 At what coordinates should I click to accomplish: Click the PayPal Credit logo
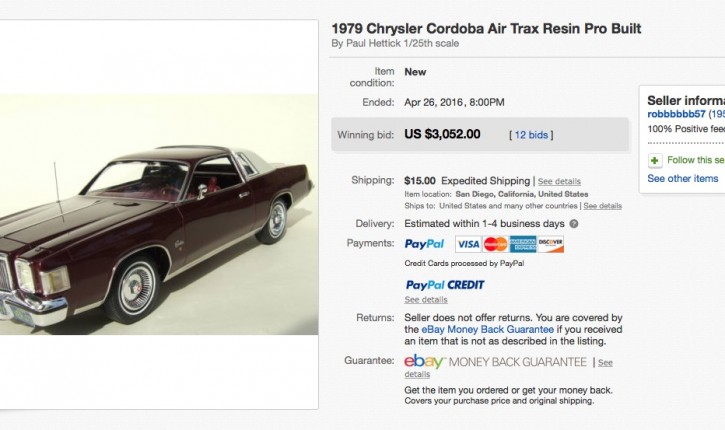pyautogui.click(x=444, y=285)
